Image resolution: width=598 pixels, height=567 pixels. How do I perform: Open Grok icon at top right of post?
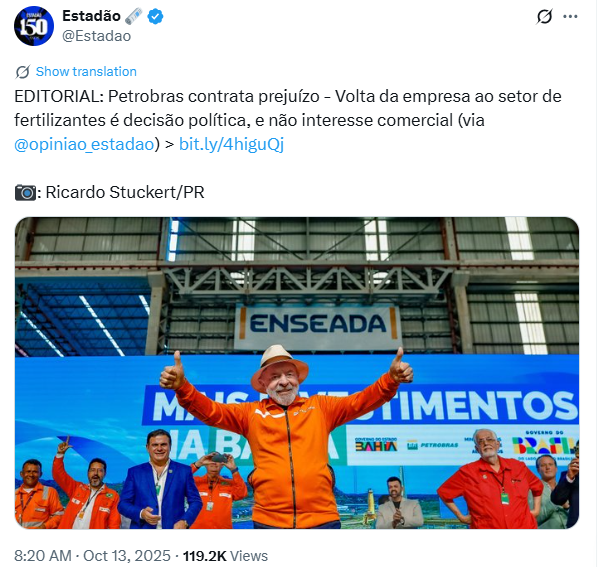[544, 16]
